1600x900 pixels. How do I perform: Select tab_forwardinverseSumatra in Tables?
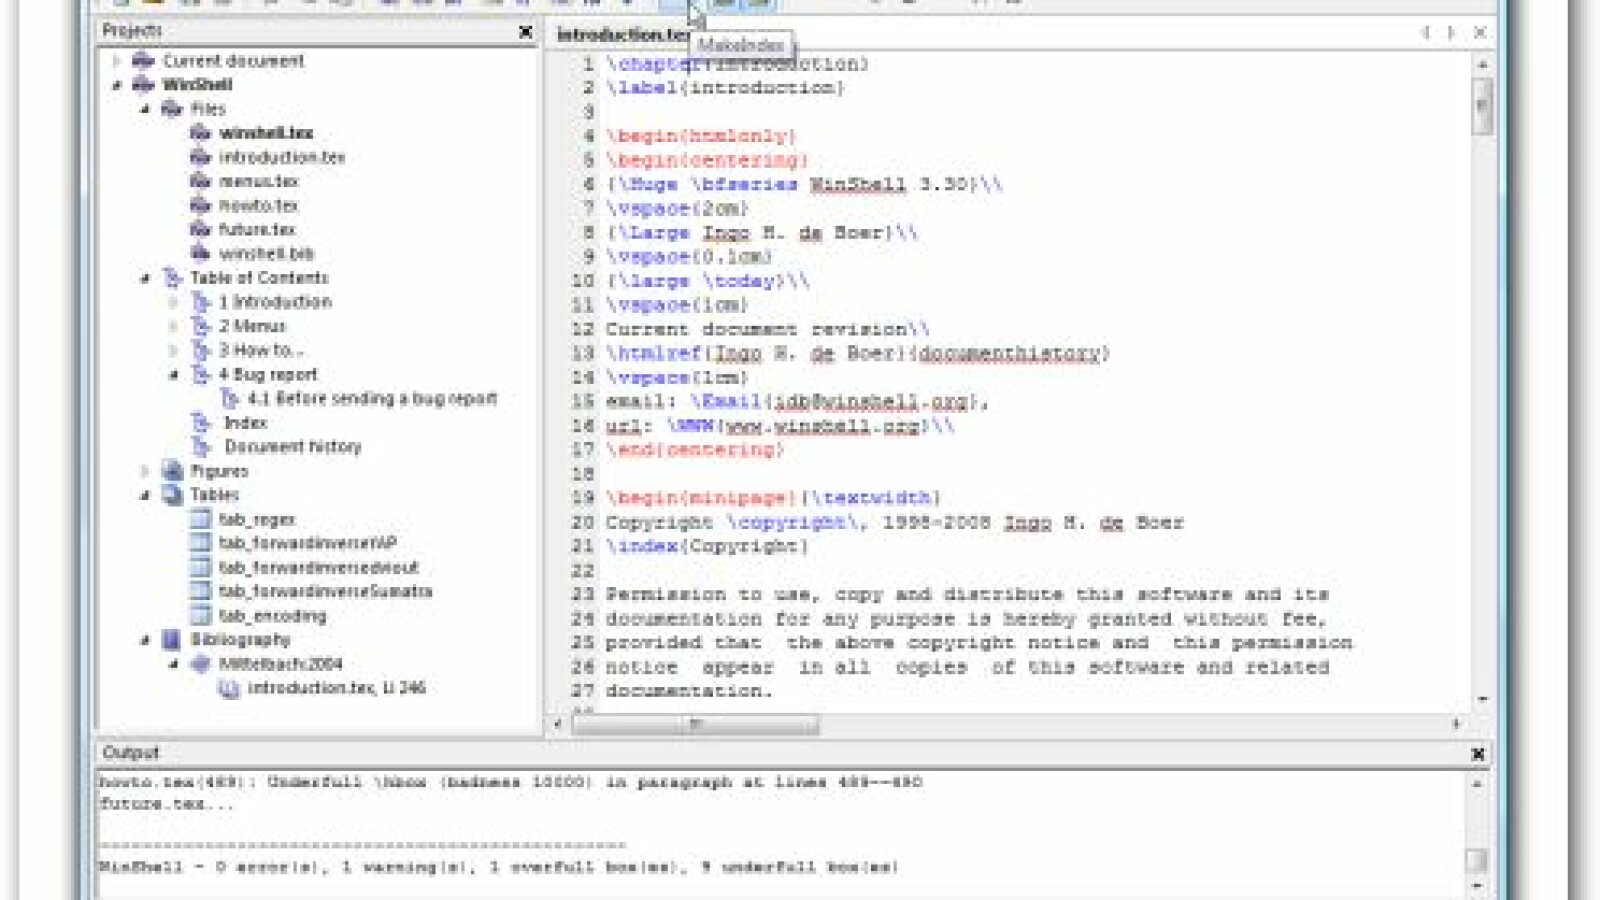tap(325, 591)
